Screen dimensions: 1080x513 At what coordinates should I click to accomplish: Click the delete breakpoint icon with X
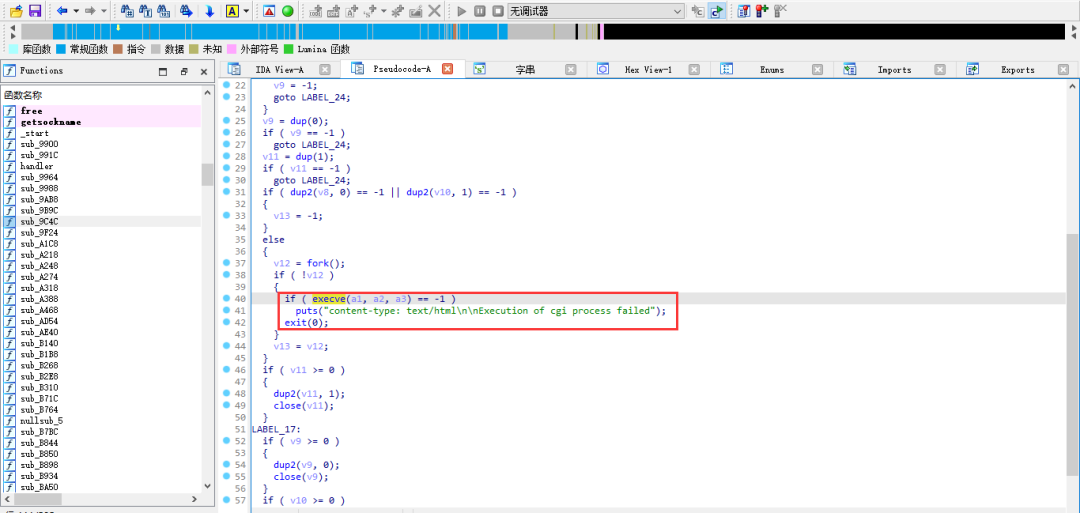click(780, 10)
